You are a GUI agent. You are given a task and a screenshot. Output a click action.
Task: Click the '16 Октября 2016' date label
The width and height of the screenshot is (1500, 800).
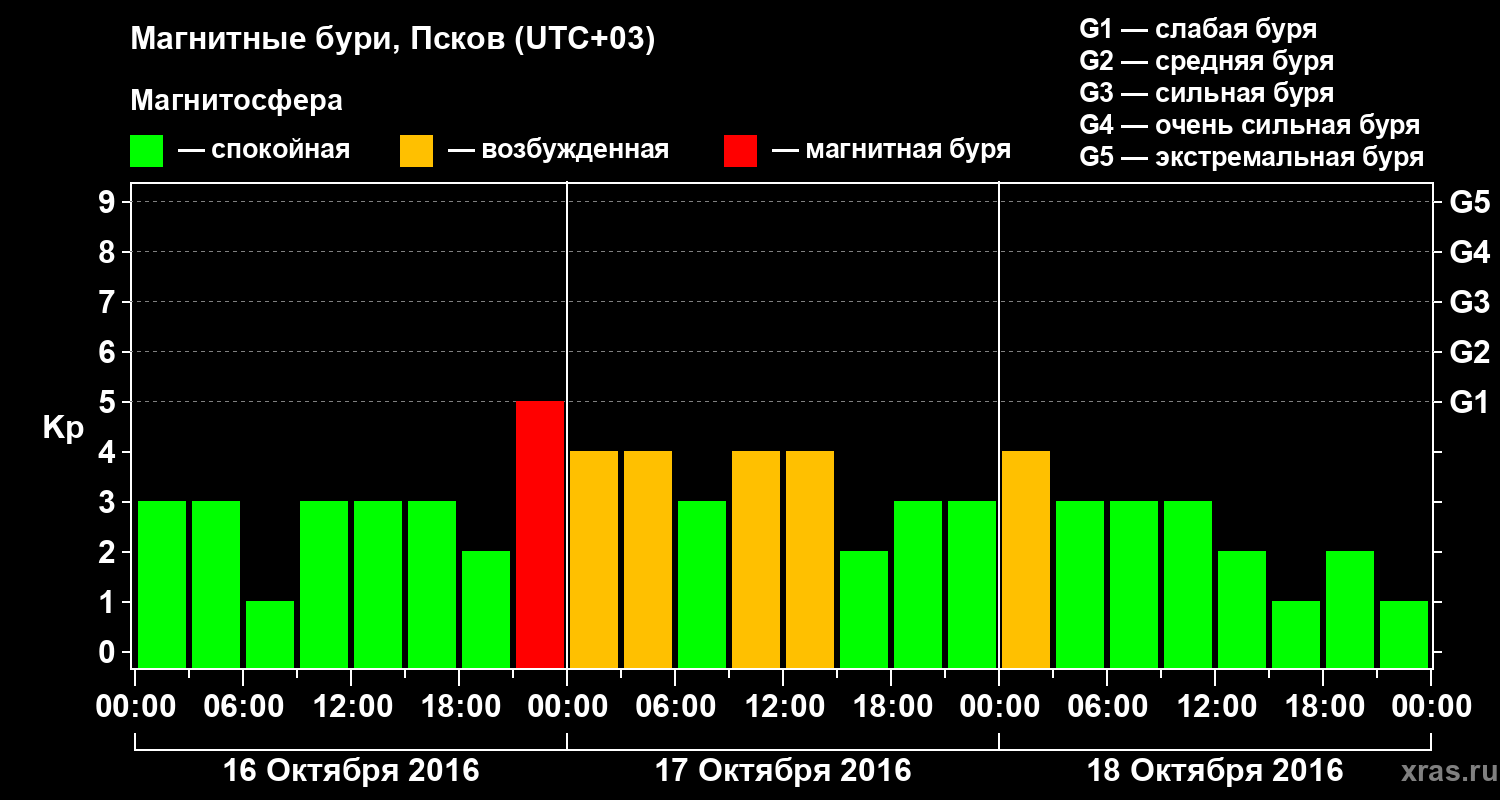[x=351, y=771]
